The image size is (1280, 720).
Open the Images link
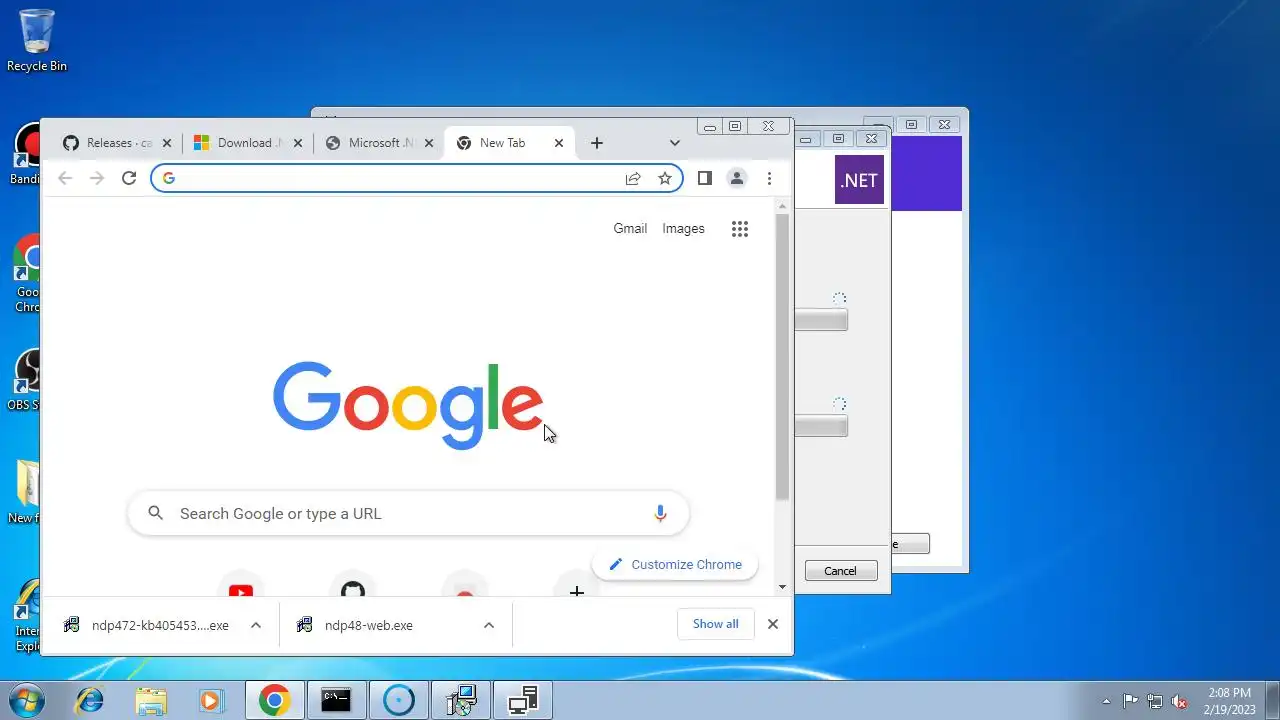click(684, 228)
